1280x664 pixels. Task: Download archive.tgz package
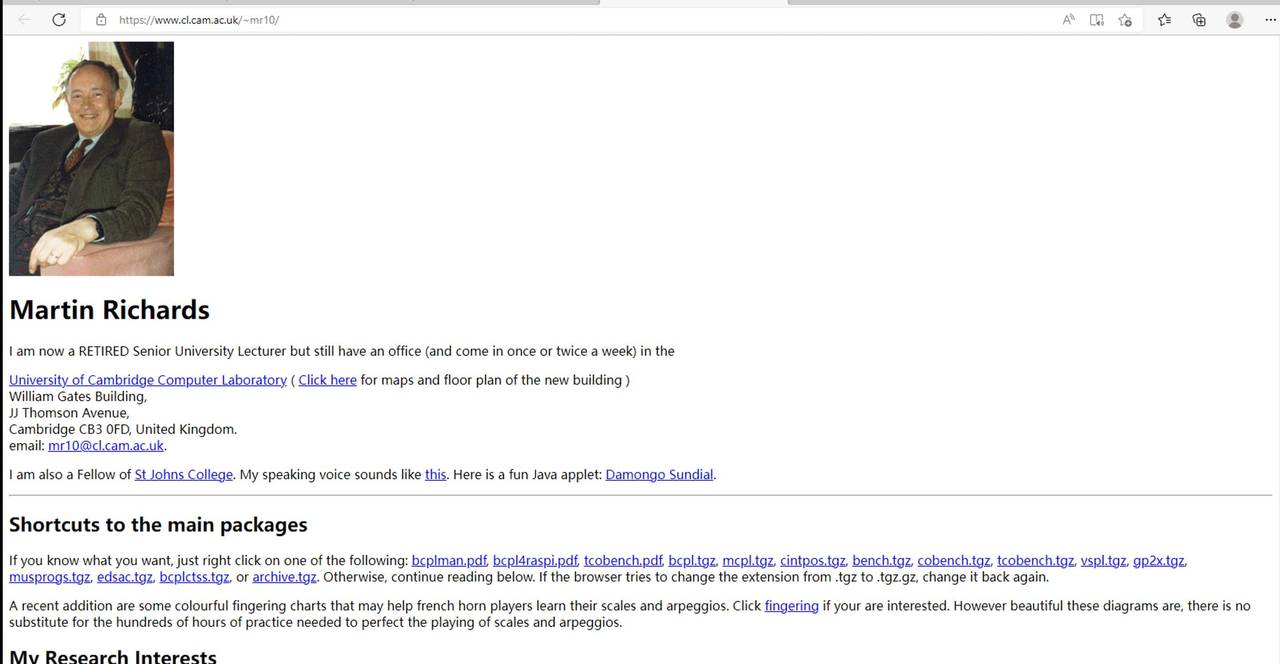click(284, 577)
